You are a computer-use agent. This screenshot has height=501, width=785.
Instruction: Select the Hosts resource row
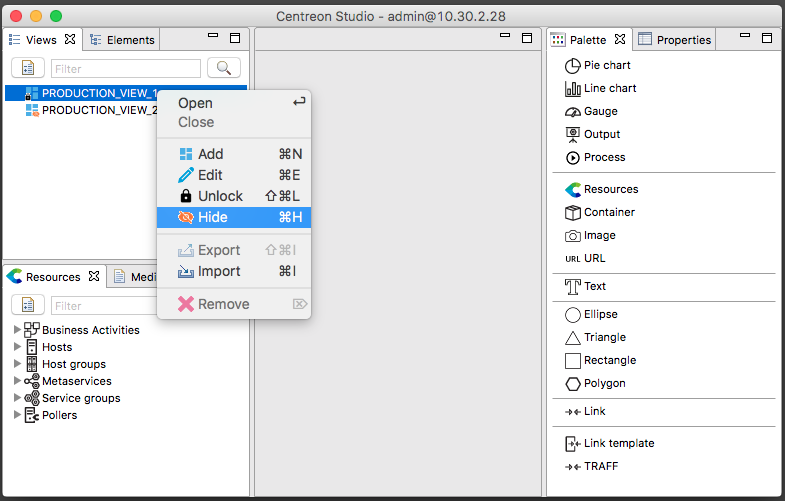pyautogui.click(x=49, y=347)
